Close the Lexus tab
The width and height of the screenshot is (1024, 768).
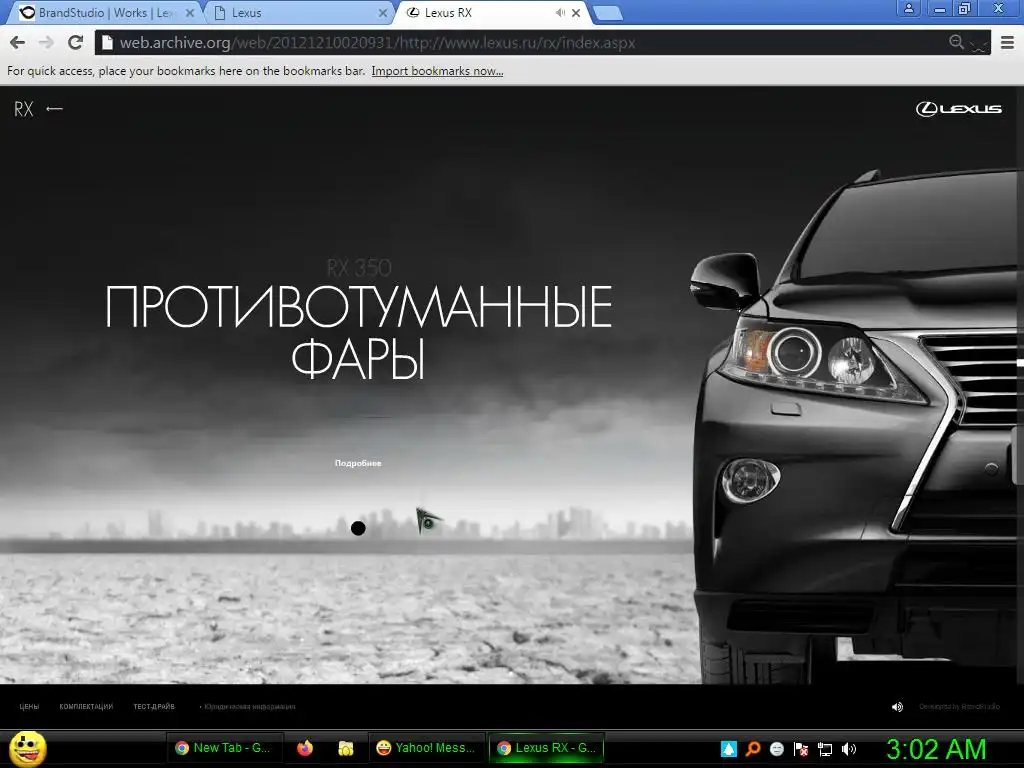click(383, 12)
